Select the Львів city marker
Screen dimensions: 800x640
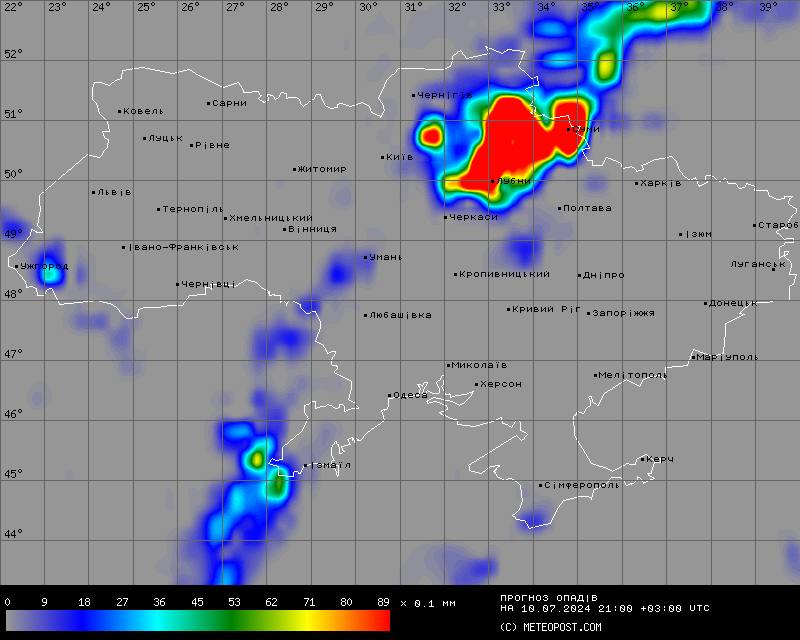(94, 192)
